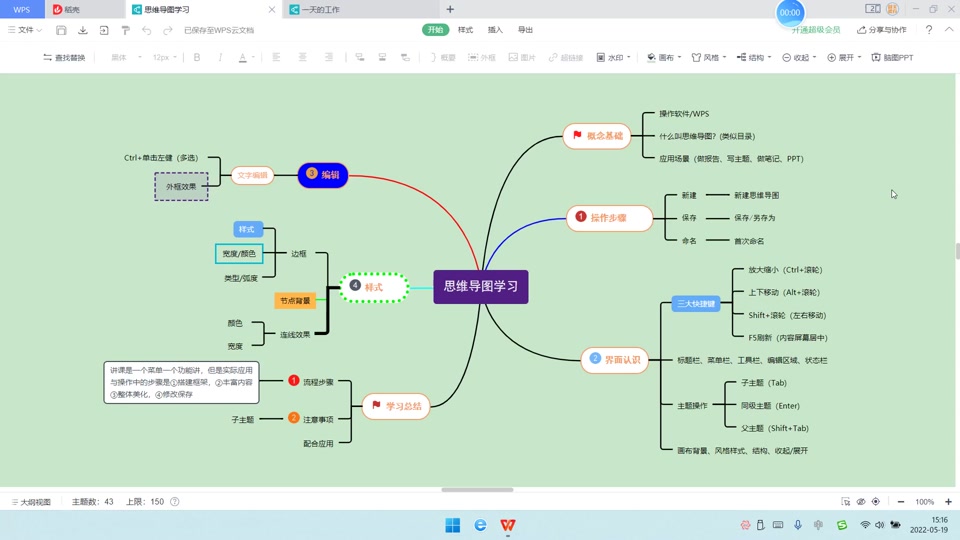
Task: Switch to the 插入 ribbon tab
Action: 495,29
